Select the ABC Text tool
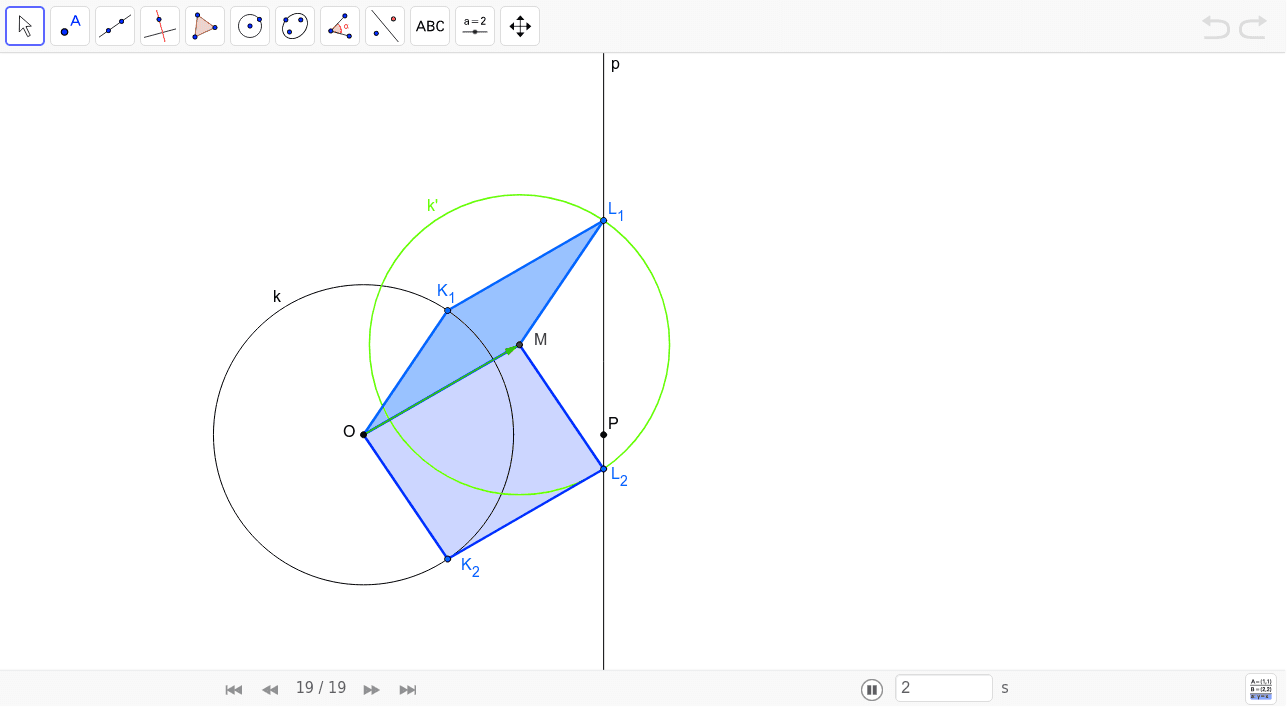Image resolution: width=1287 pixels, height=707 pixels. click(430, 26)
